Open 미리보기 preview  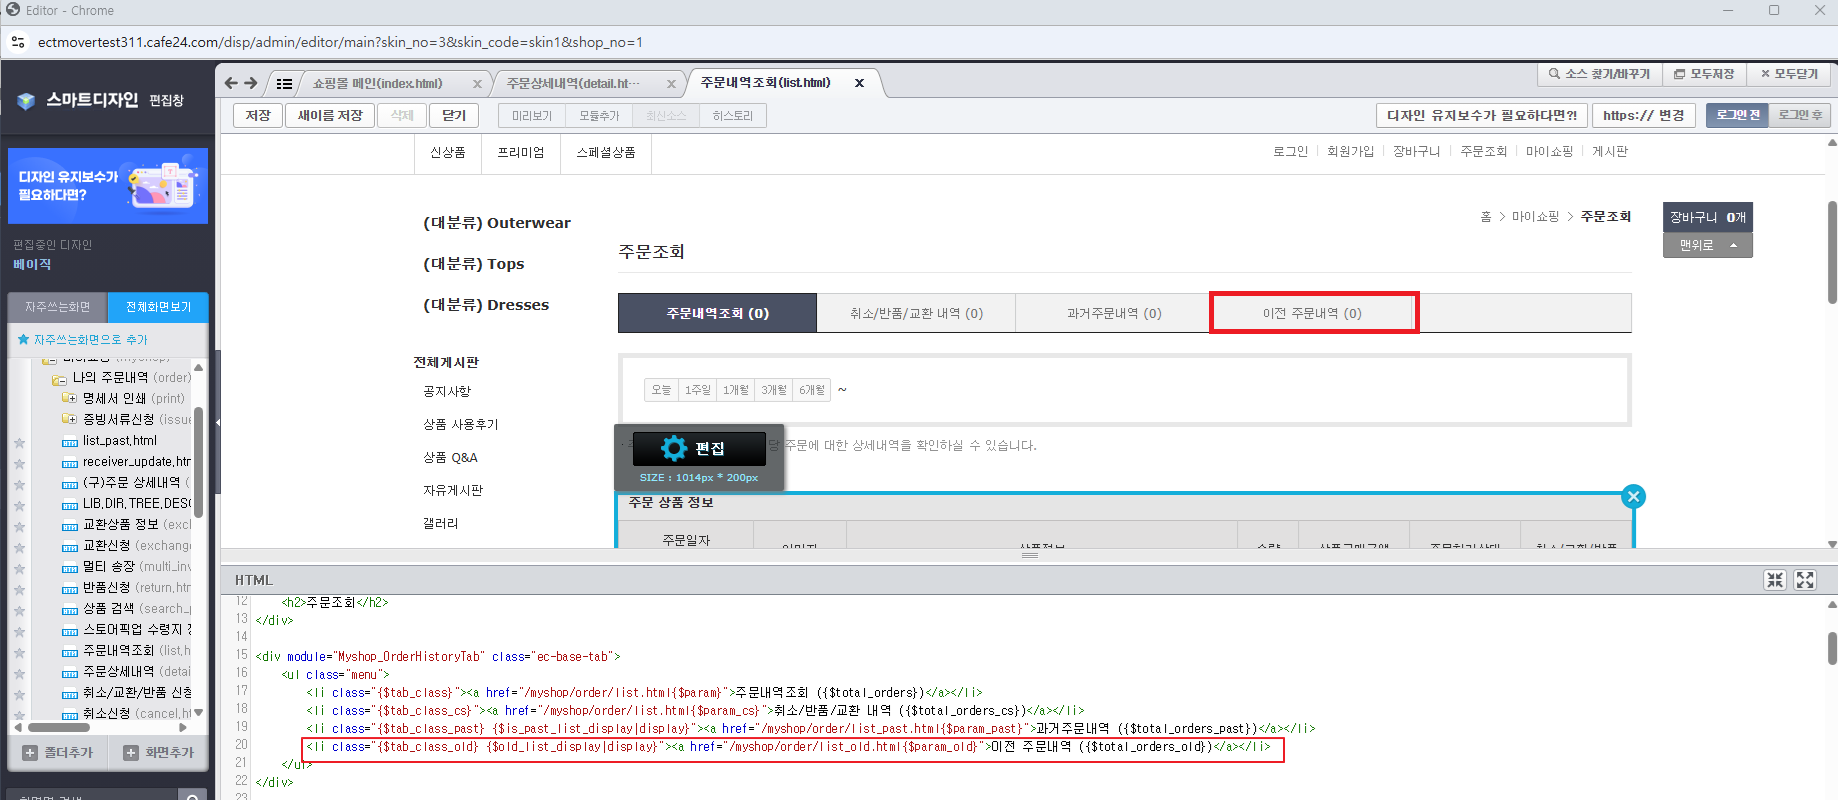click(532, 116)
